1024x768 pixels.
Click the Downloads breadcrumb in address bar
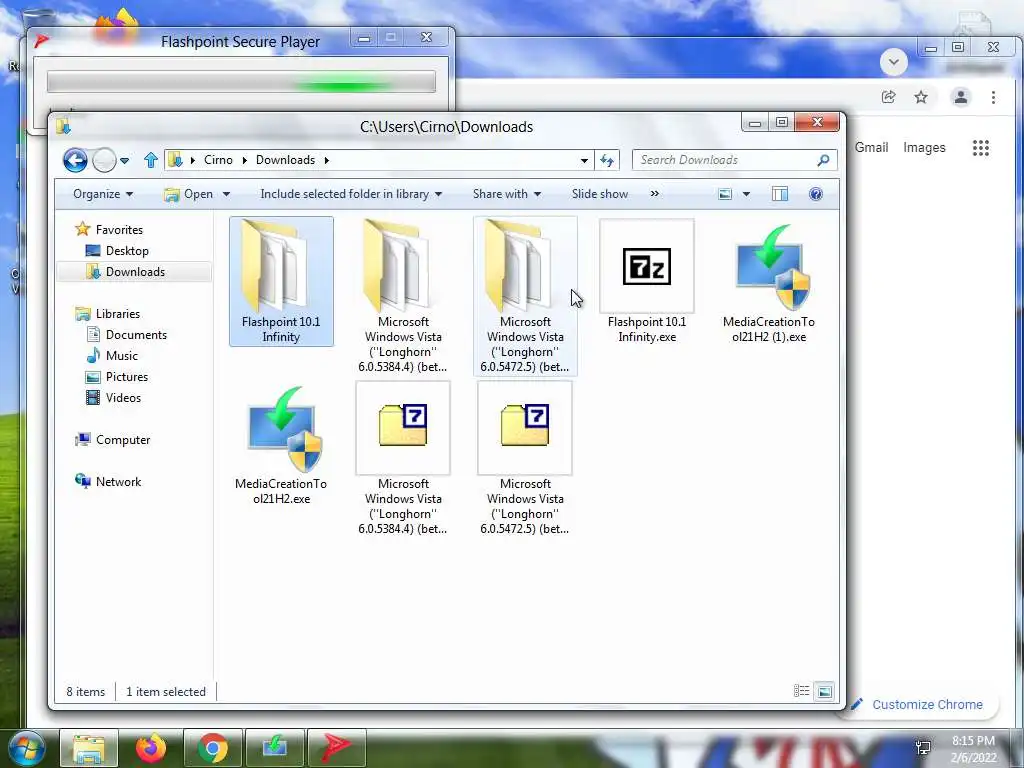click(285, 160)
